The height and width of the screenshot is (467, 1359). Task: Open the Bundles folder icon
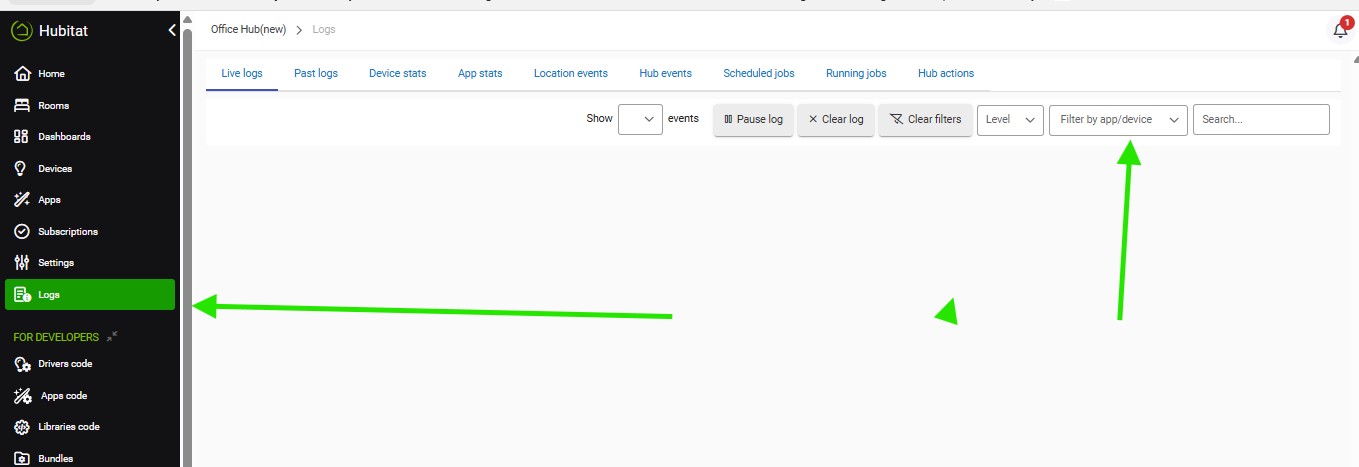click(x=22, y=459)
